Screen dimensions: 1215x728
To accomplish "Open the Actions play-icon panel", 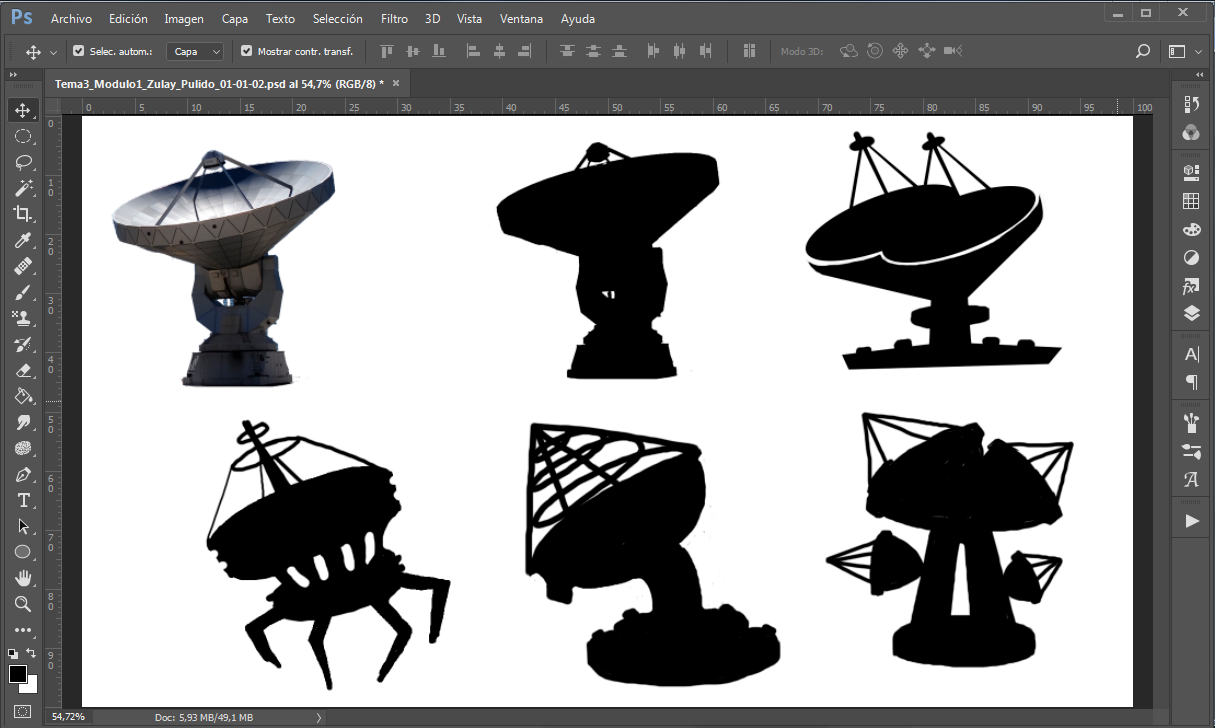I will [x=1191, y=520].
